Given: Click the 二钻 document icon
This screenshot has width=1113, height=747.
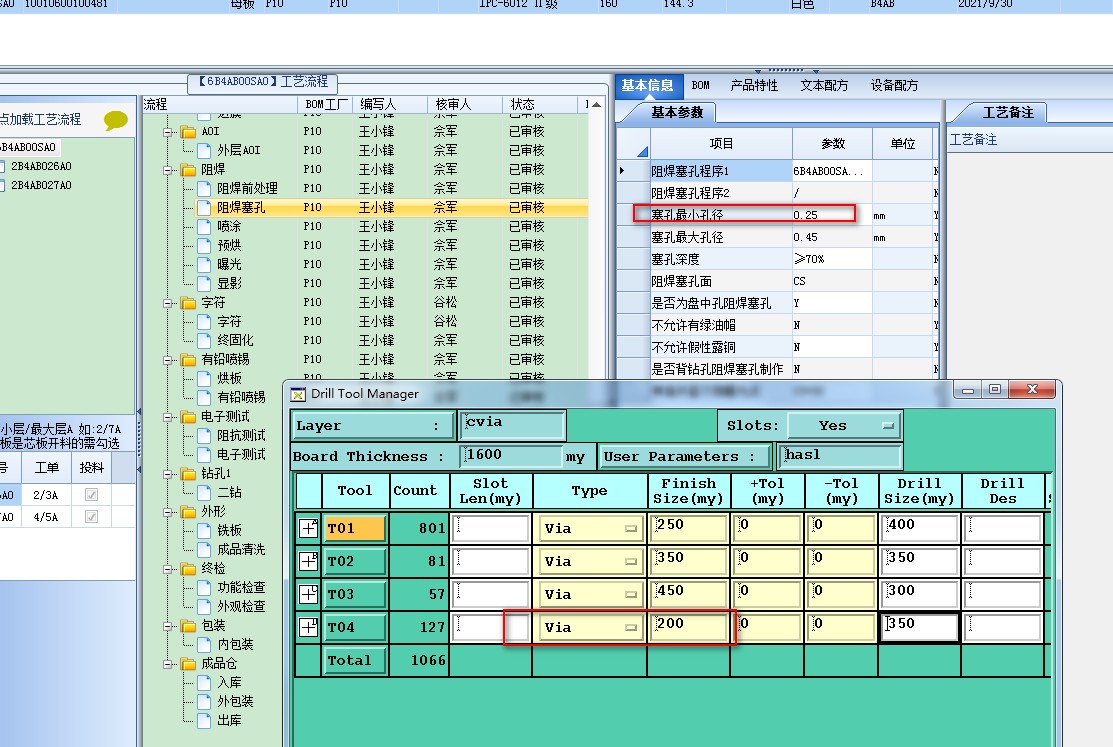Looking at the screenshot, I should [x=204, y=493].
